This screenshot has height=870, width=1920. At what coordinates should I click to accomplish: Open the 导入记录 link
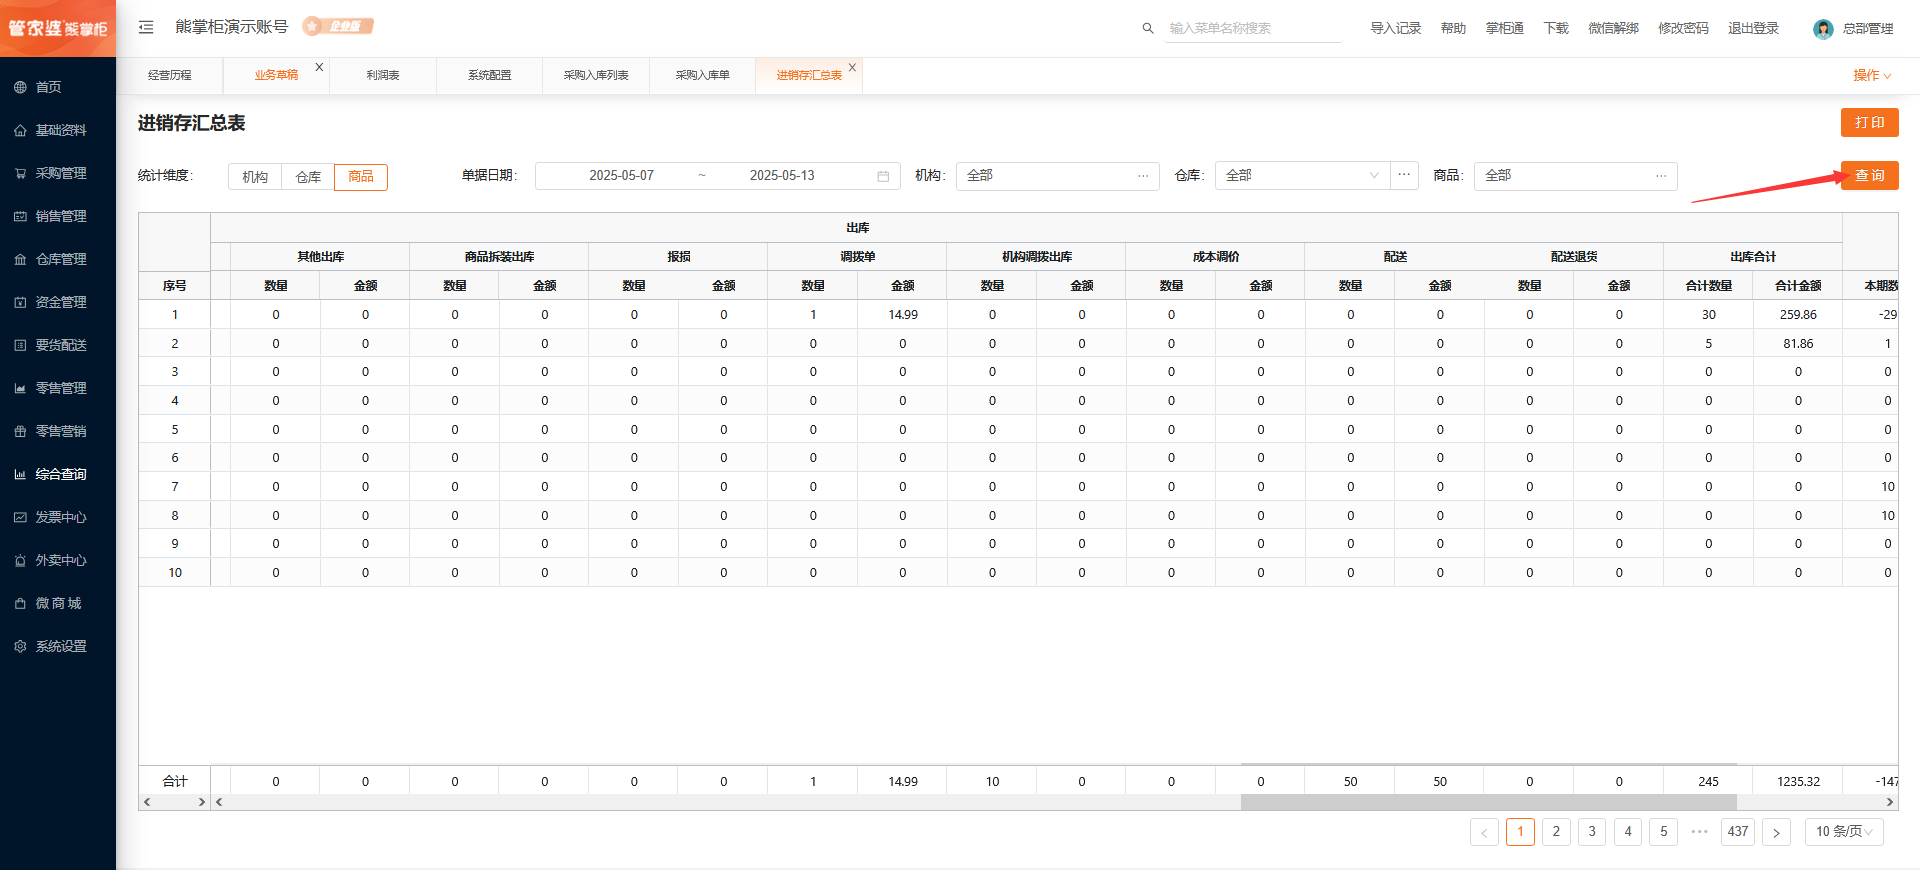click(1395, 28)
